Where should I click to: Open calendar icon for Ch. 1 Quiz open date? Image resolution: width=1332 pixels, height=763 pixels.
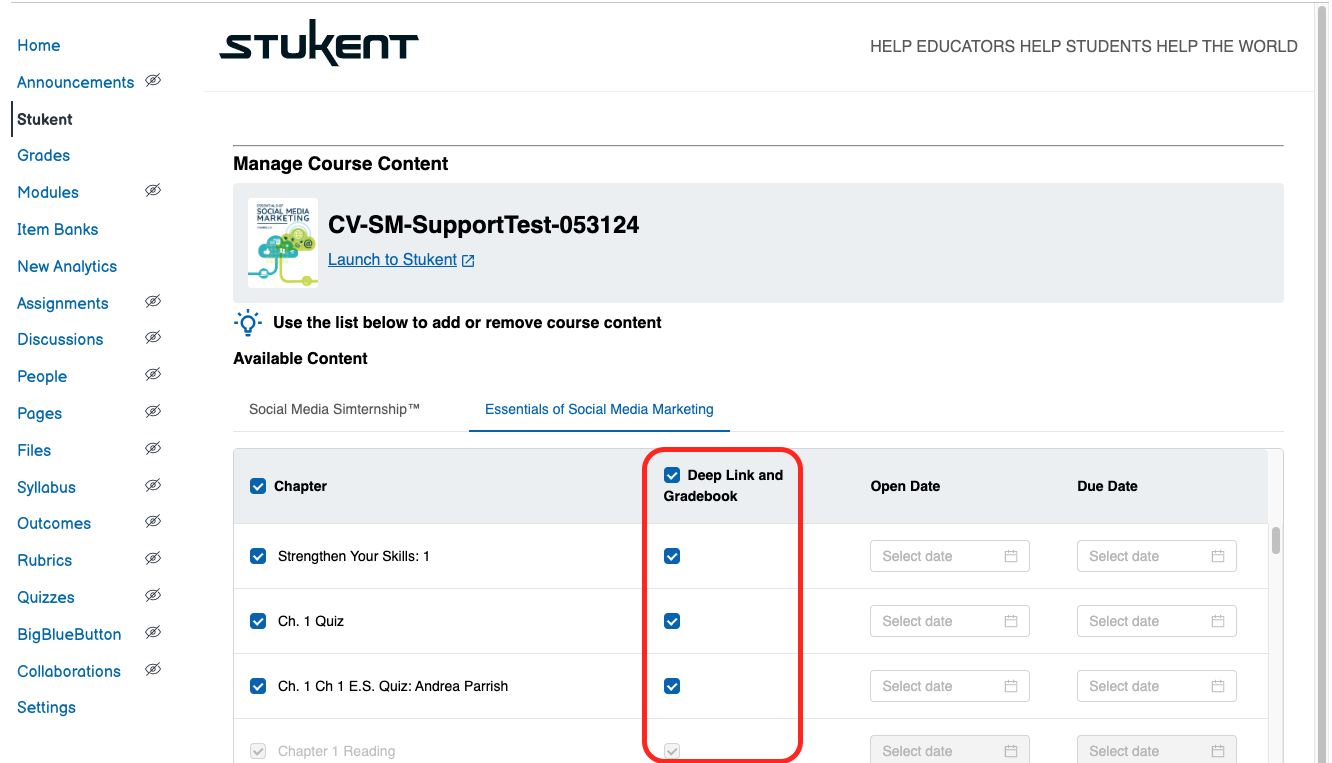click(x=1011, y=621)
